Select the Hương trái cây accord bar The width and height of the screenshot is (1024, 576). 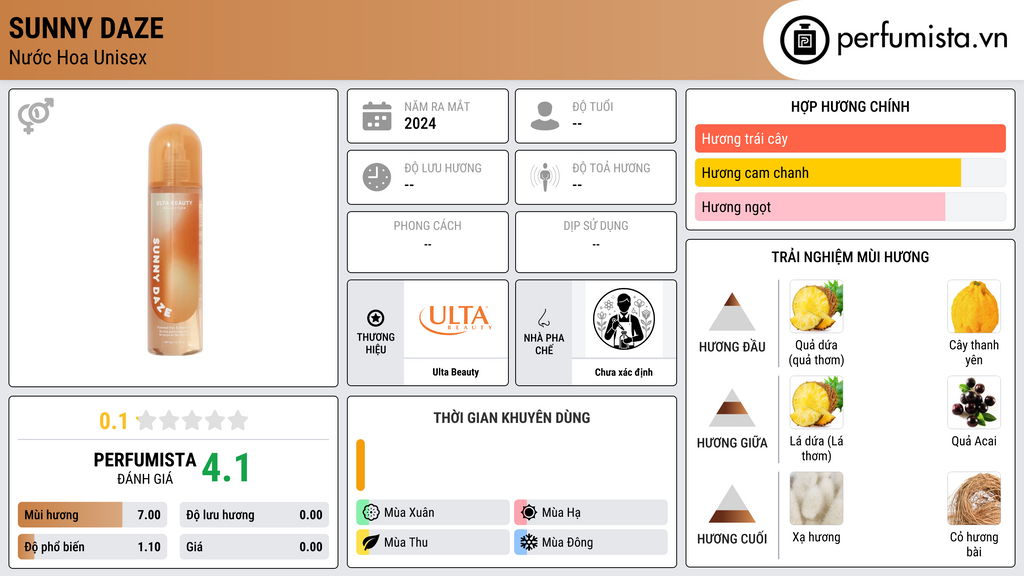pos(850,138)
